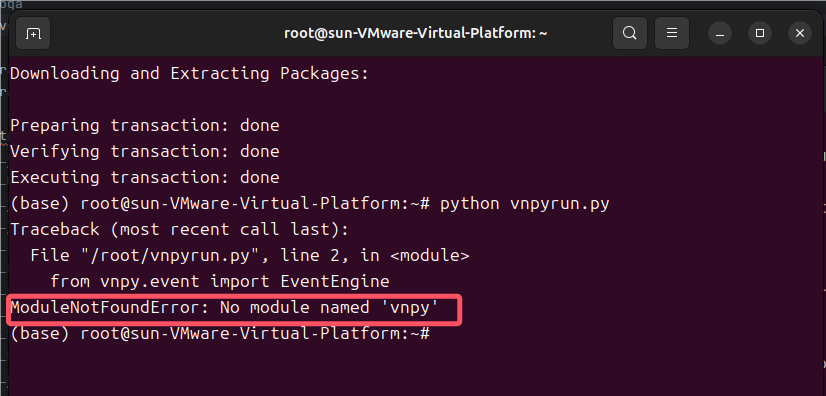Open the terminal hamburger menu
This screenshot has height=396, width=826.
[x=672, y=34]
